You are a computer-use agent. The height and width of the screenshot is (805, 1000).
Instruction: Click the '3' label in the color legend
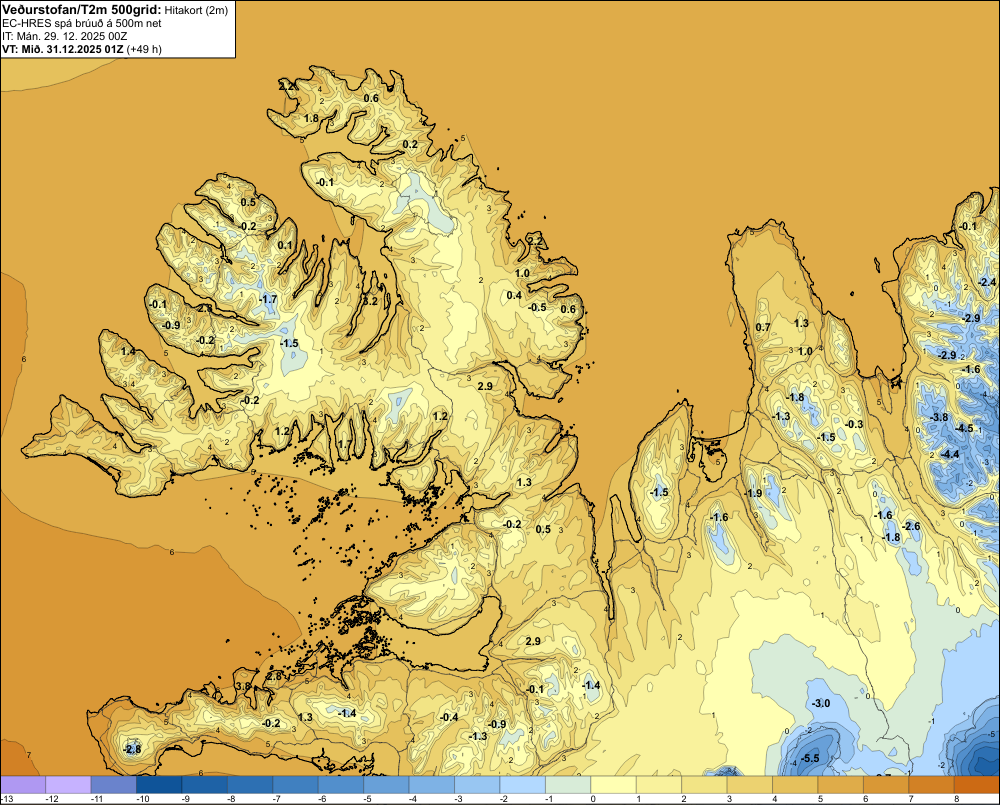729,799
